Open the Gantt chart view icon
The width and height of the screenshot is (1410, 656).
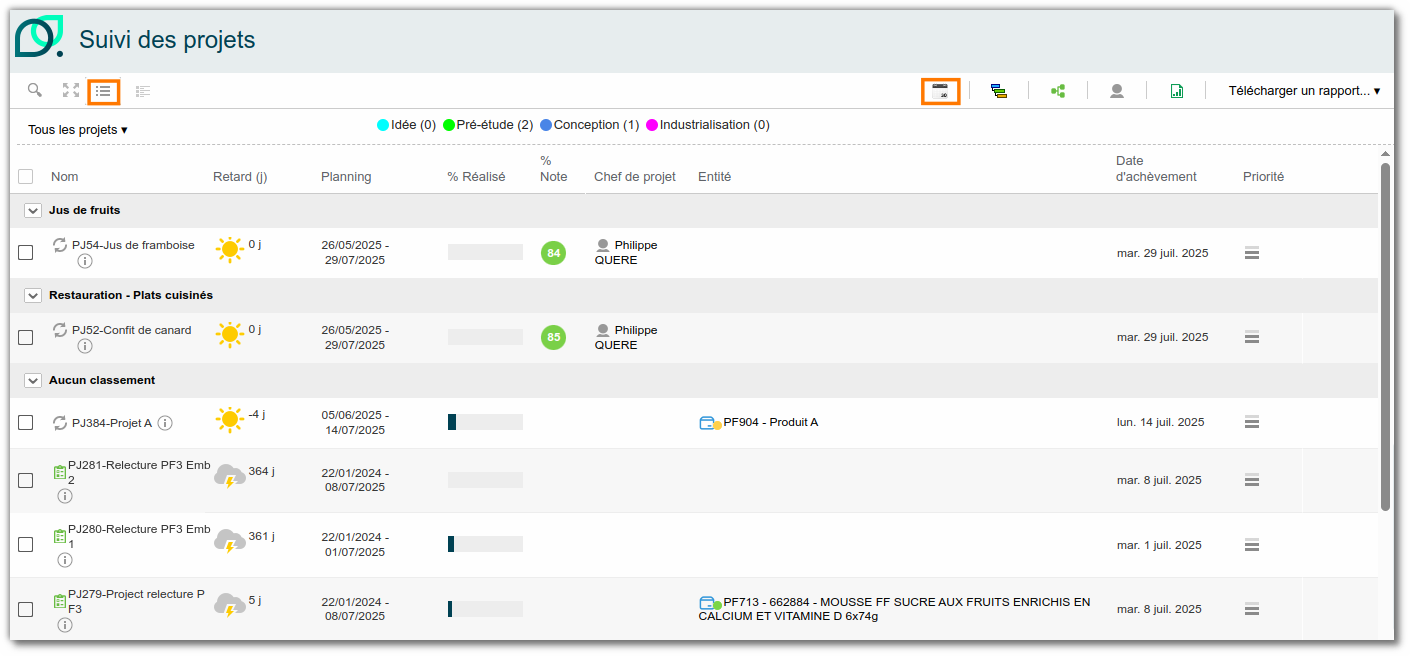pos(999,91)
